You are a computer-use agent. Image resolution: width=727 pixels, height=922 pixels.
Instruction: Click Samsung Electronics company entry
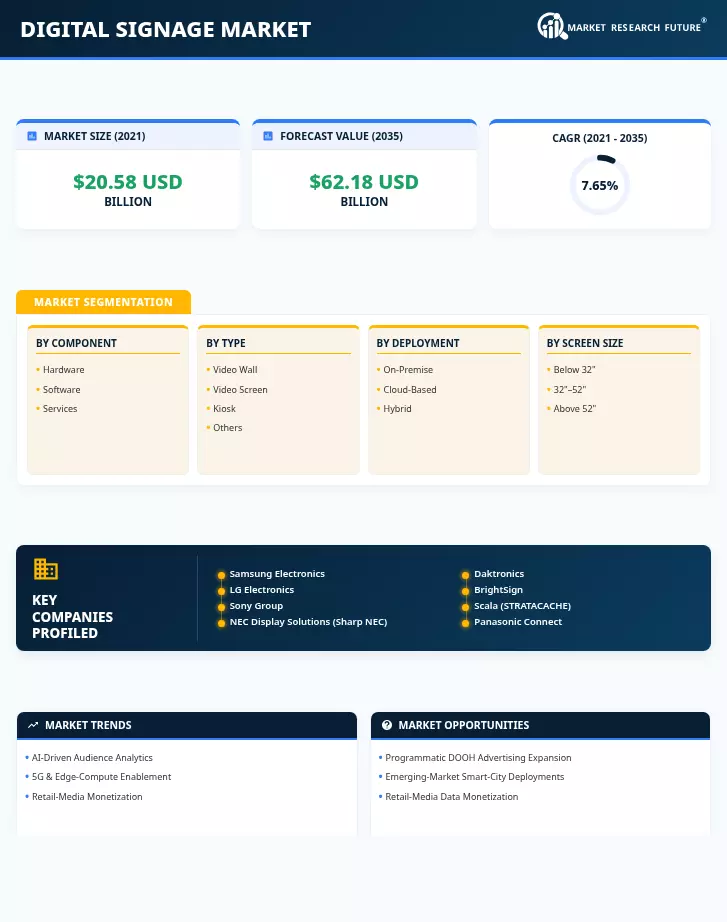[x=277, y=574]
